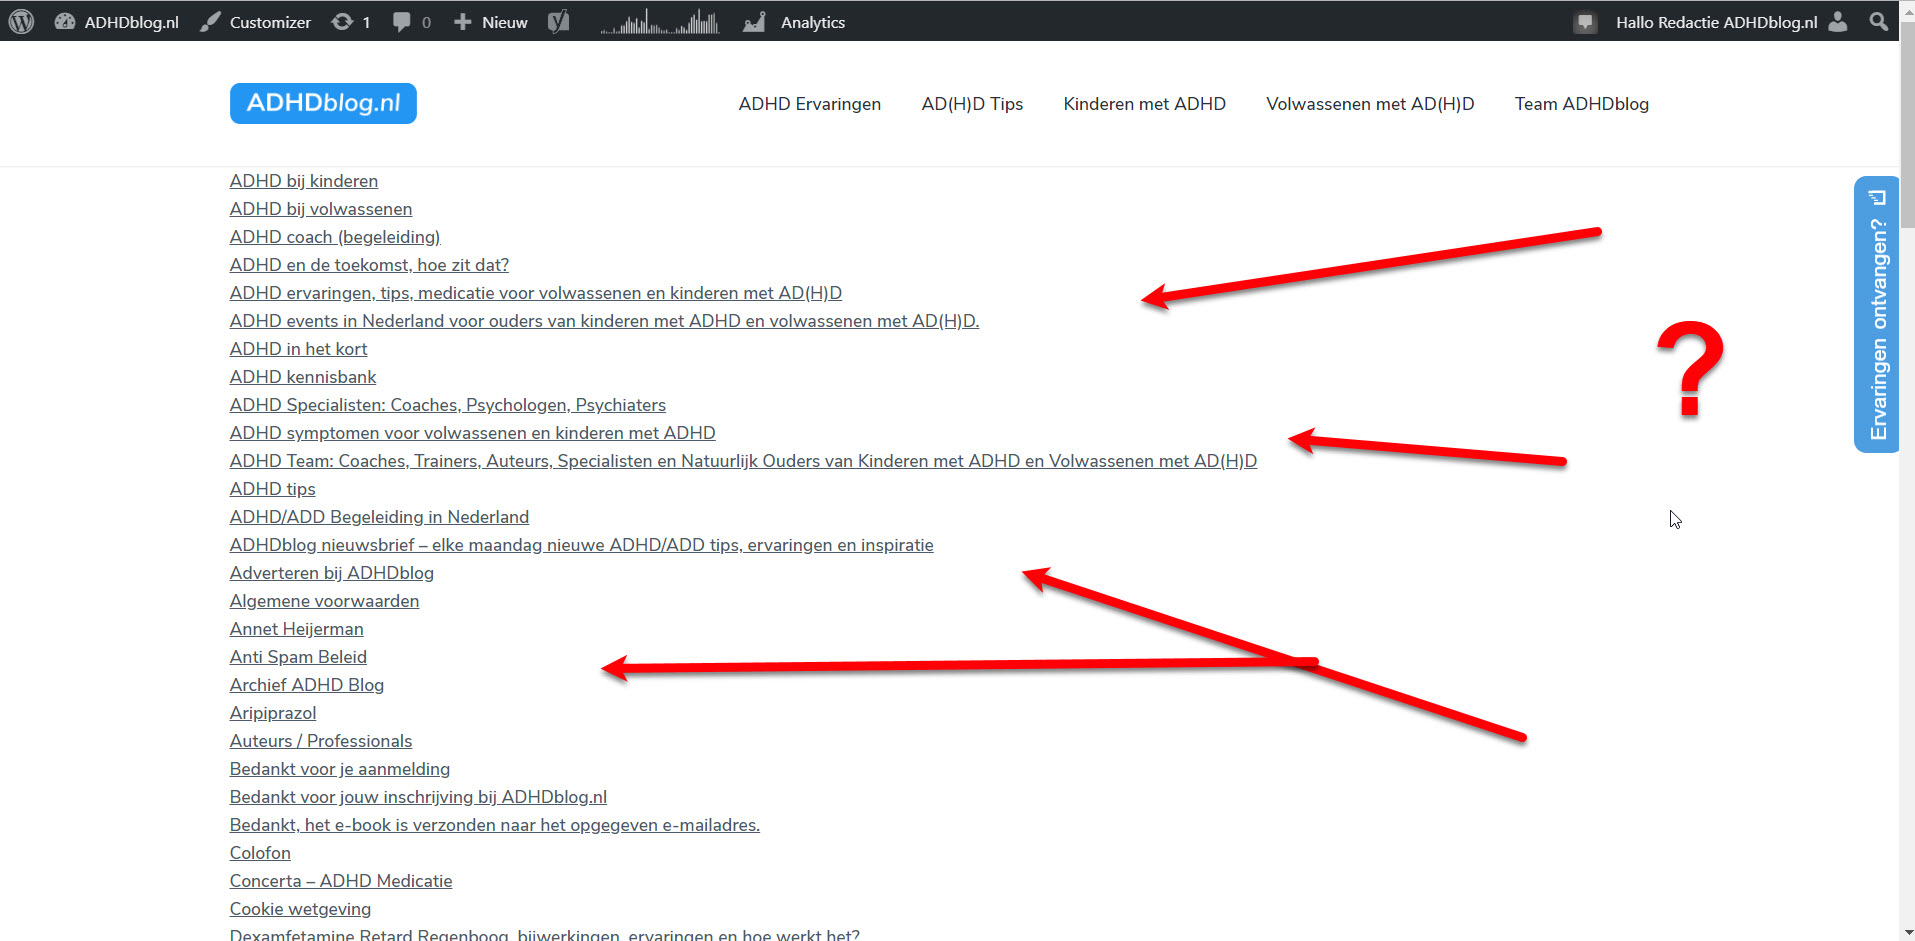Open the WordPress logo menu
The image size is (1915, 941).
click(x=21, y=21)
